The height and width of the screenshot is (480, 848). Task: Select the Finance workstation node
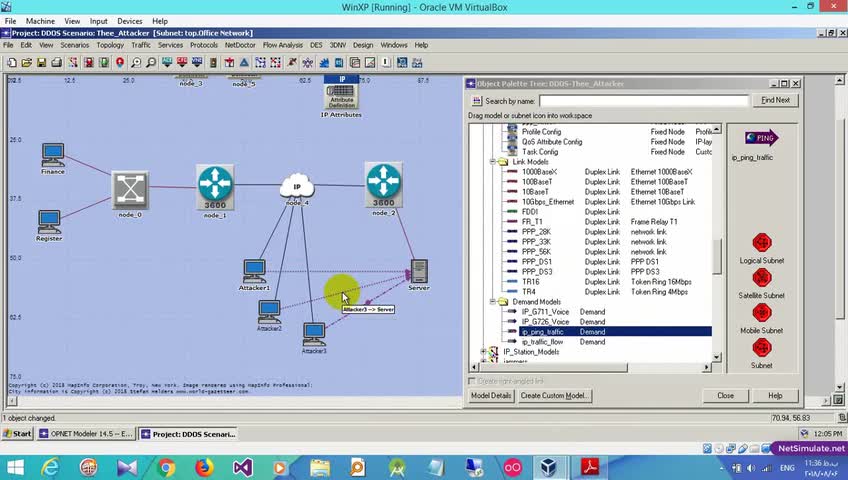(53, 155)
